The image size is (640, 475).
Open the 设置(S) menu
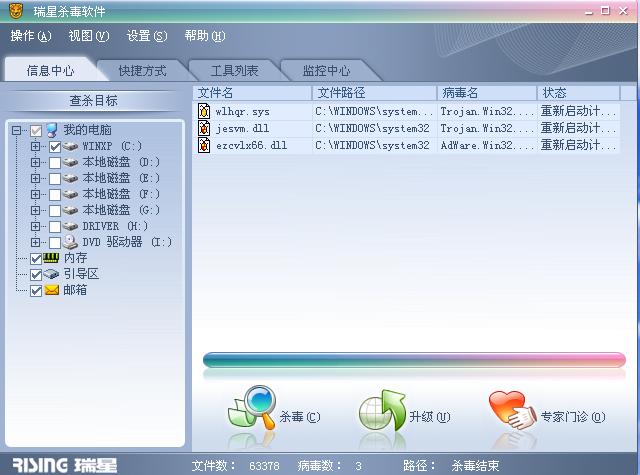pyautogui.click(x=147, y=36)
